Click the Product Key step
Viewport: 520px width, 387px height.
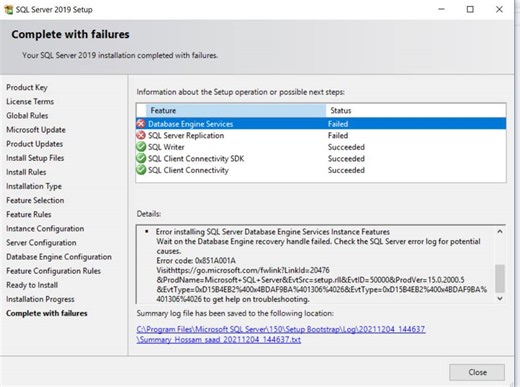click(27, 87)
